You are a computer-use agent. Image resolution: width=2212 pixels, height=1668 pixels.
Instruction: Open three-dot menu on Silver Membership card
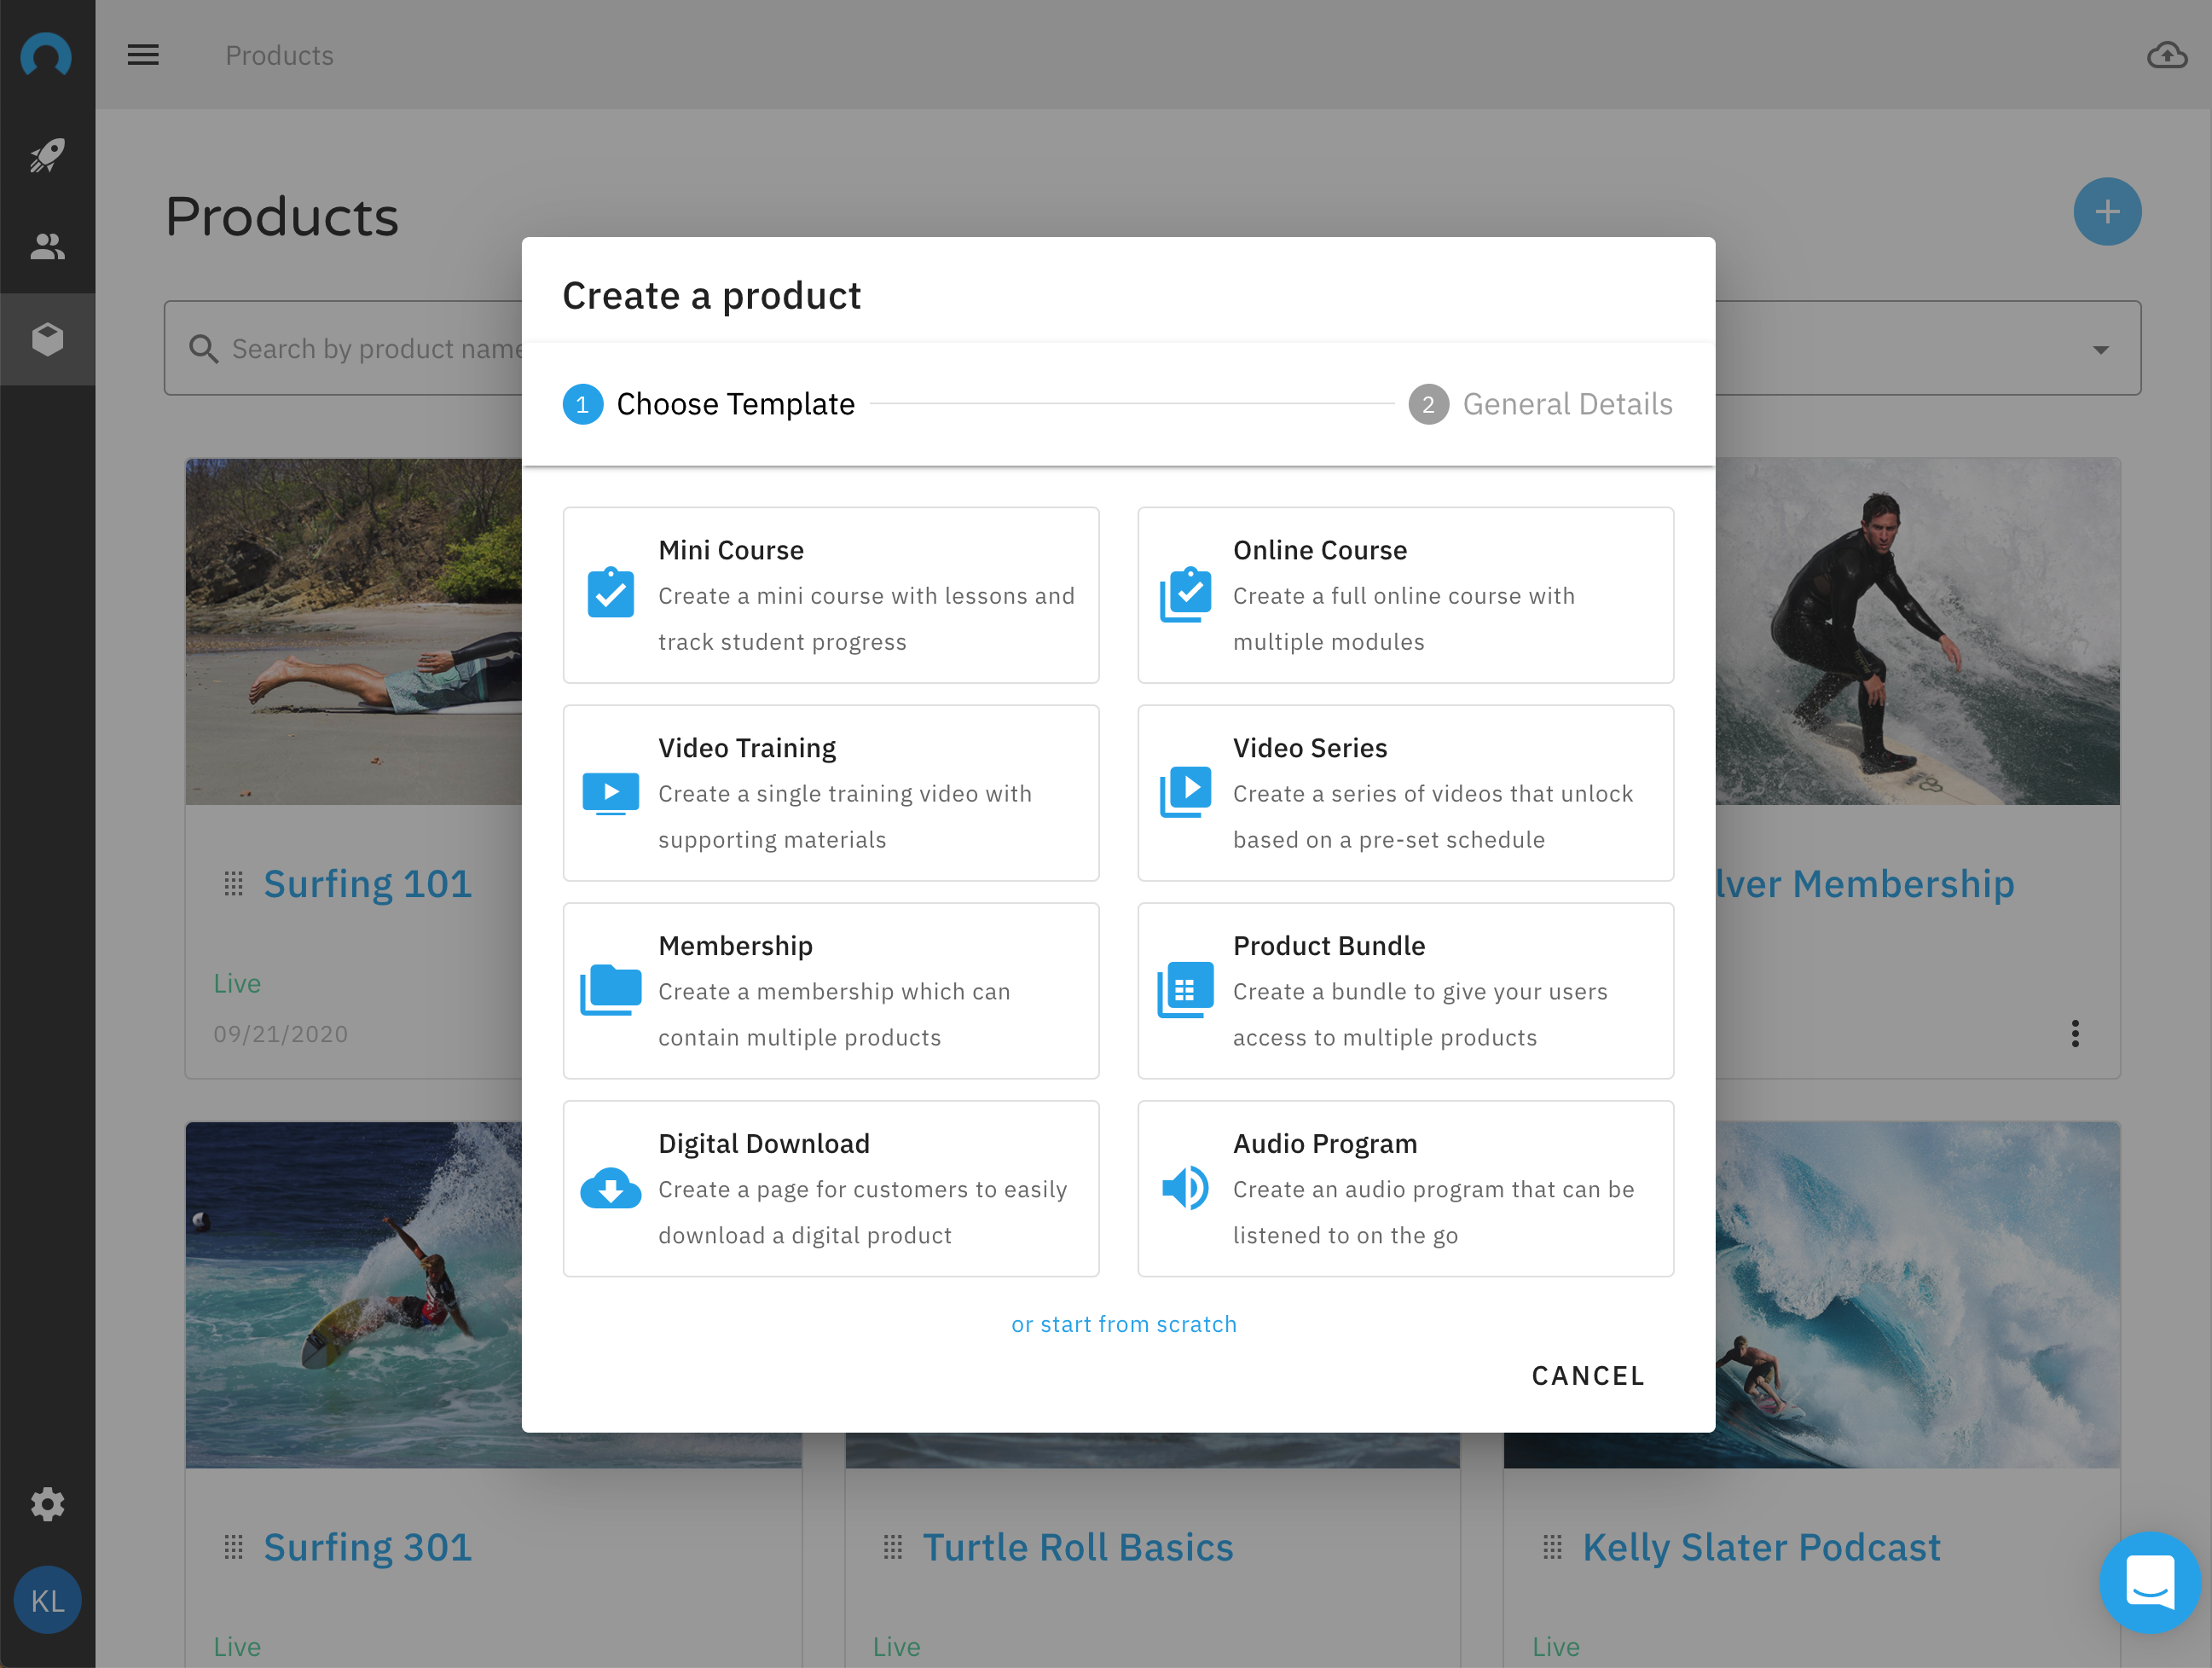tap(2075, 1033)
